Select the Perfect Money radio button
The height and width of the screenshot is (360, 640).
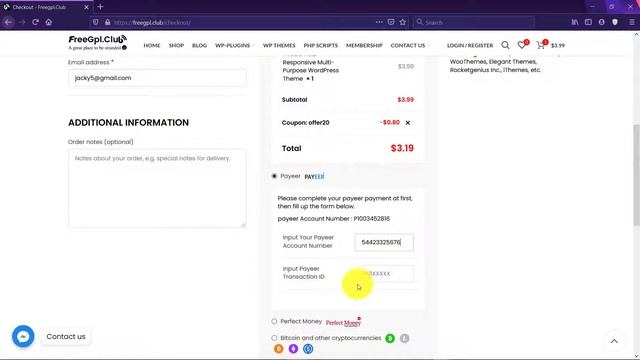(x=274, y=322)
